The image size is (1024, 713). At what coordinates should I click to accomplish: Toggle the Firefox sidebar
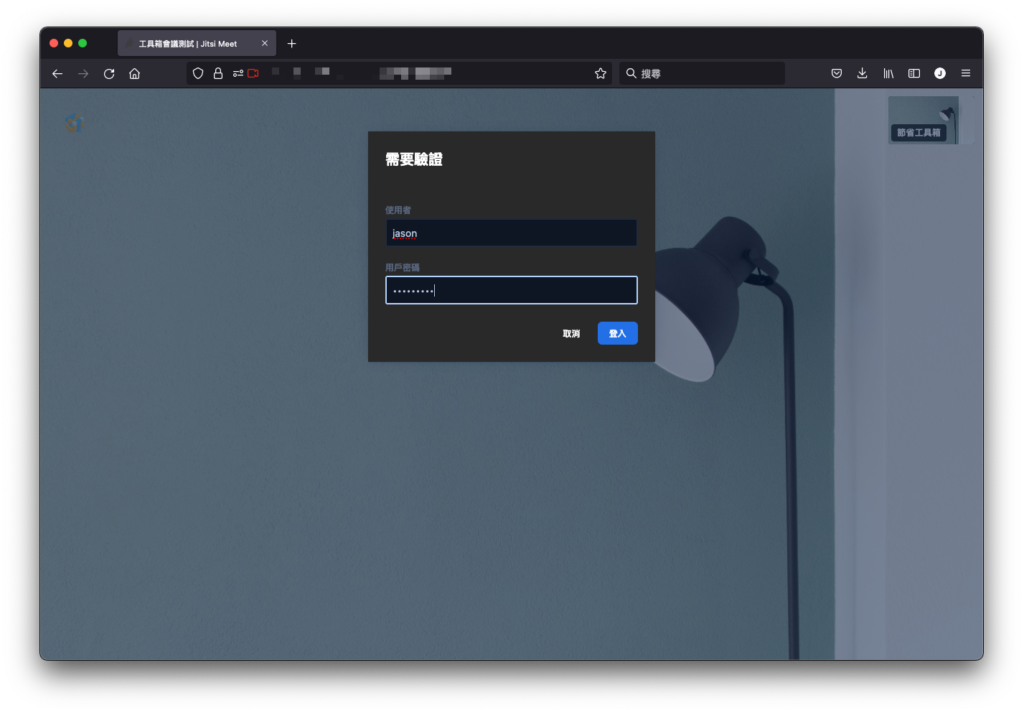[914, 74]
